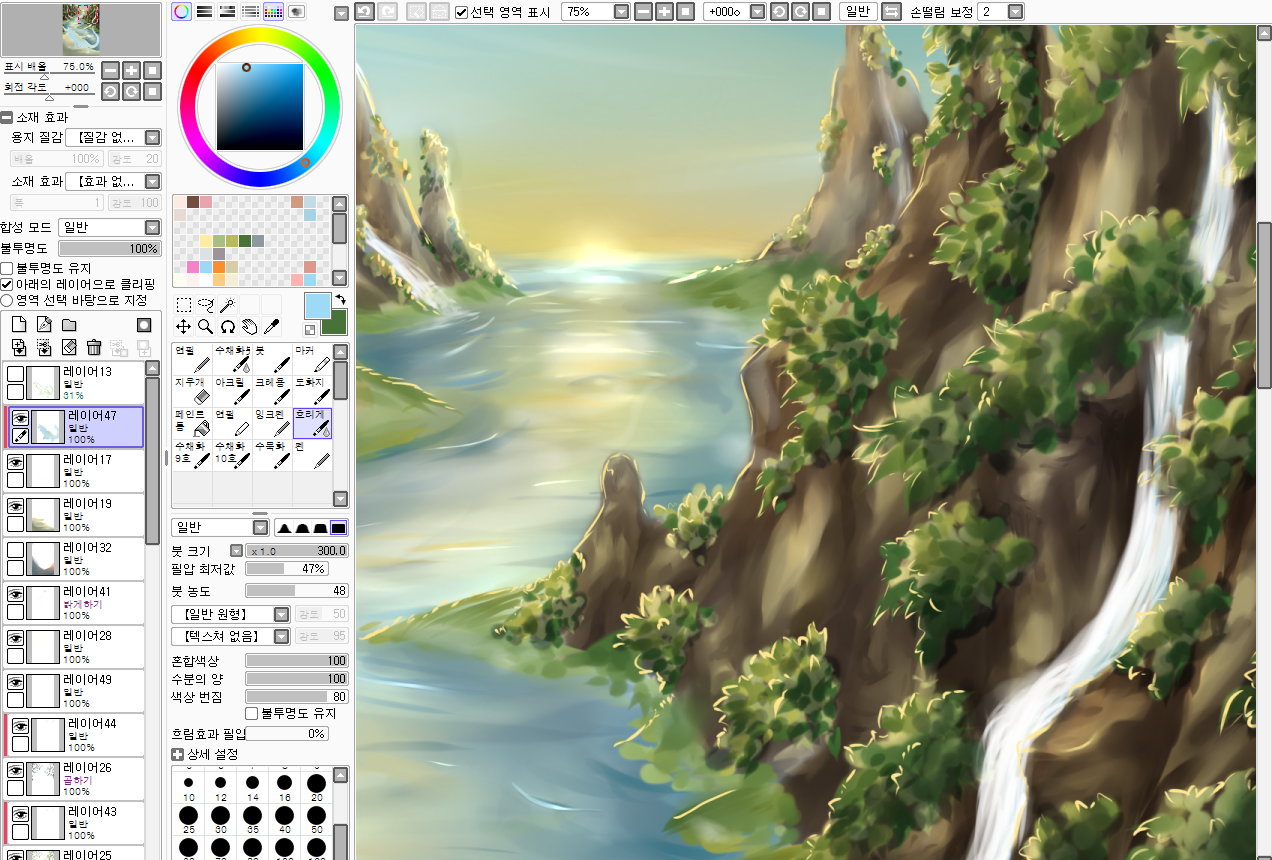Viewport: 1272px width, 860px height.
Task: Click the 일반 button in top toolbar
Action: (857, 12)
